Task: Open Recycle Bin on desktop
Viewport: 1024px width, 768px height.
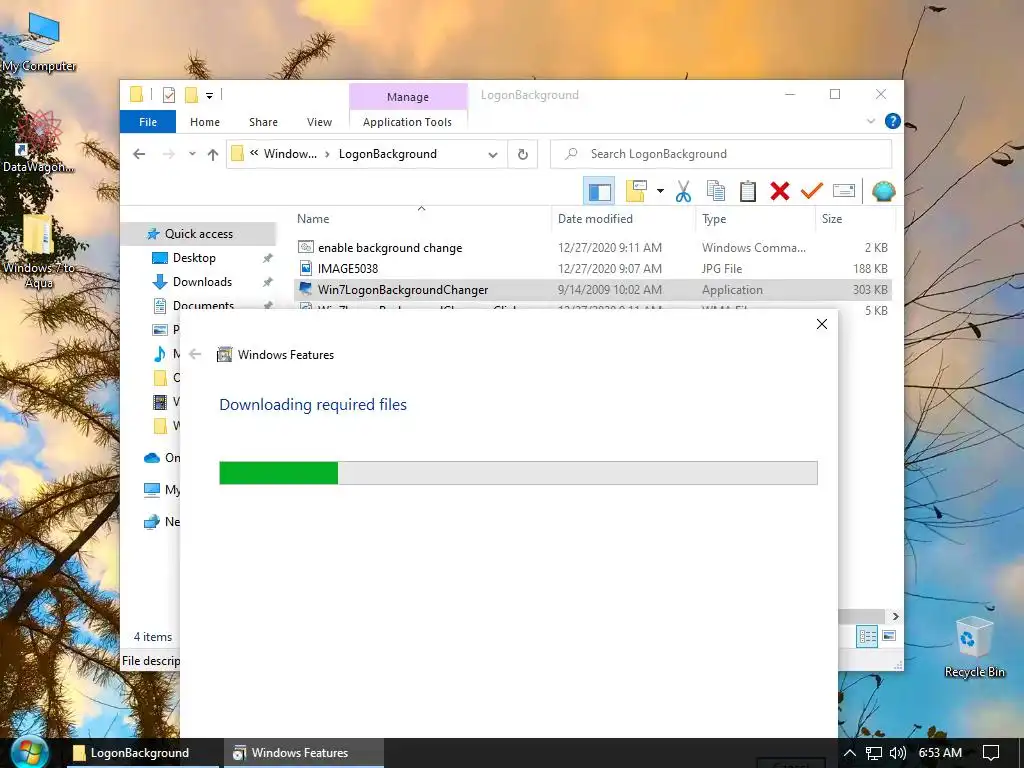Action: click(x=974, y=648)
